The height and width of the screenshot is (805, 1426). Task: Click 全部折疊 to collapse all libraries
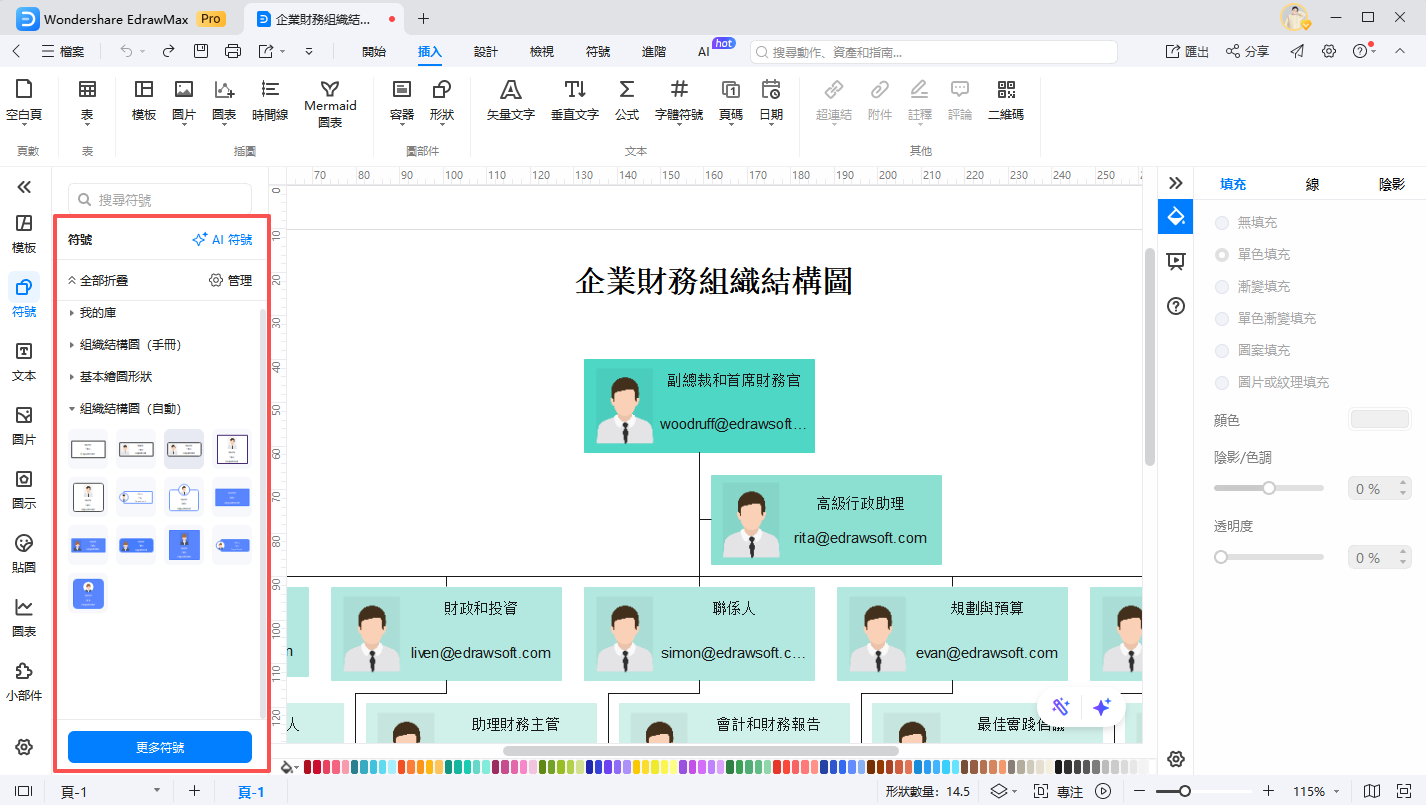pyautogui.click(x=103, y=280)
